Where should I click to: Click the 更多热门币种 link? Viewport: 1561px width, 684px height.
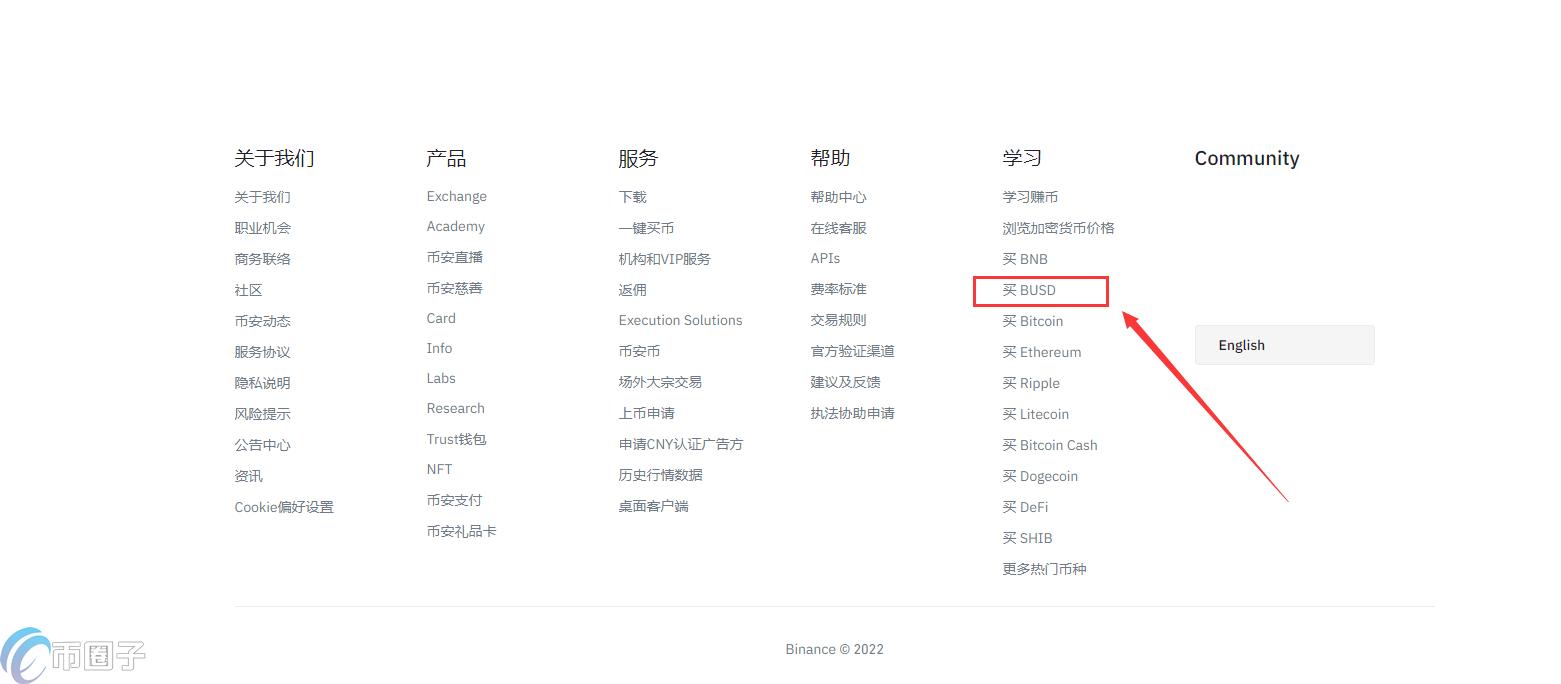tap(1043, 568)
